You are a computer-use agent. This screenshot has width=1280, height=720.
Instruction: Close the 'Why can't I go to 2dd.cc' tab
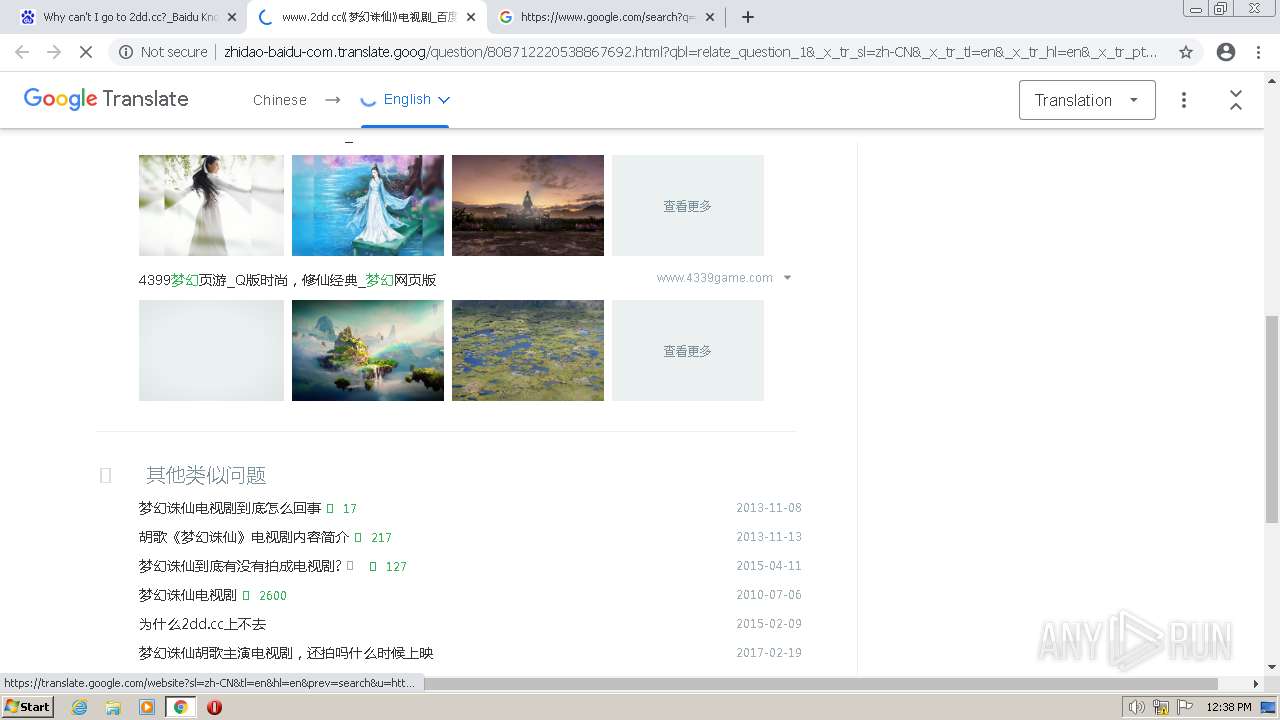pos(232,17)
